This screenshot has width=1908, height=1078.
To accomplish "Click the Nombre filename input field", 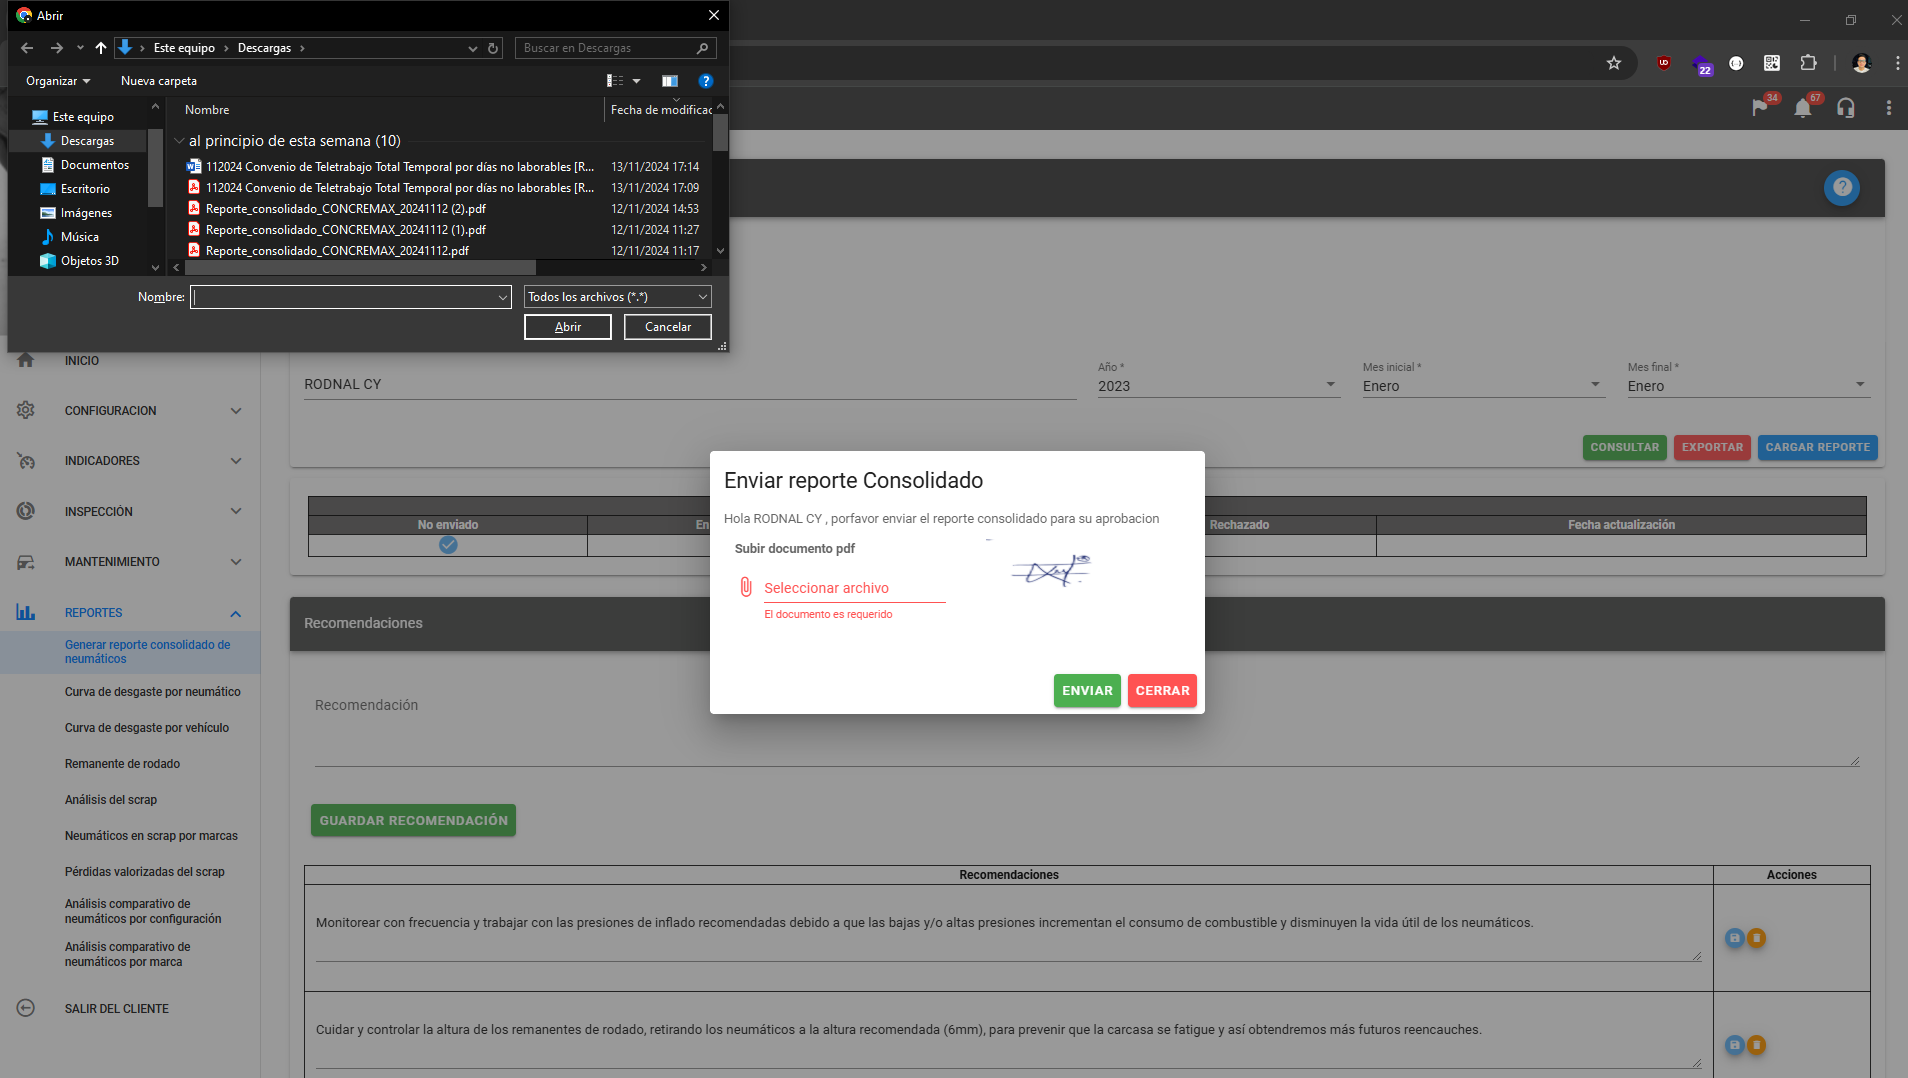I will pyautogui.click(x=343, y=297).
